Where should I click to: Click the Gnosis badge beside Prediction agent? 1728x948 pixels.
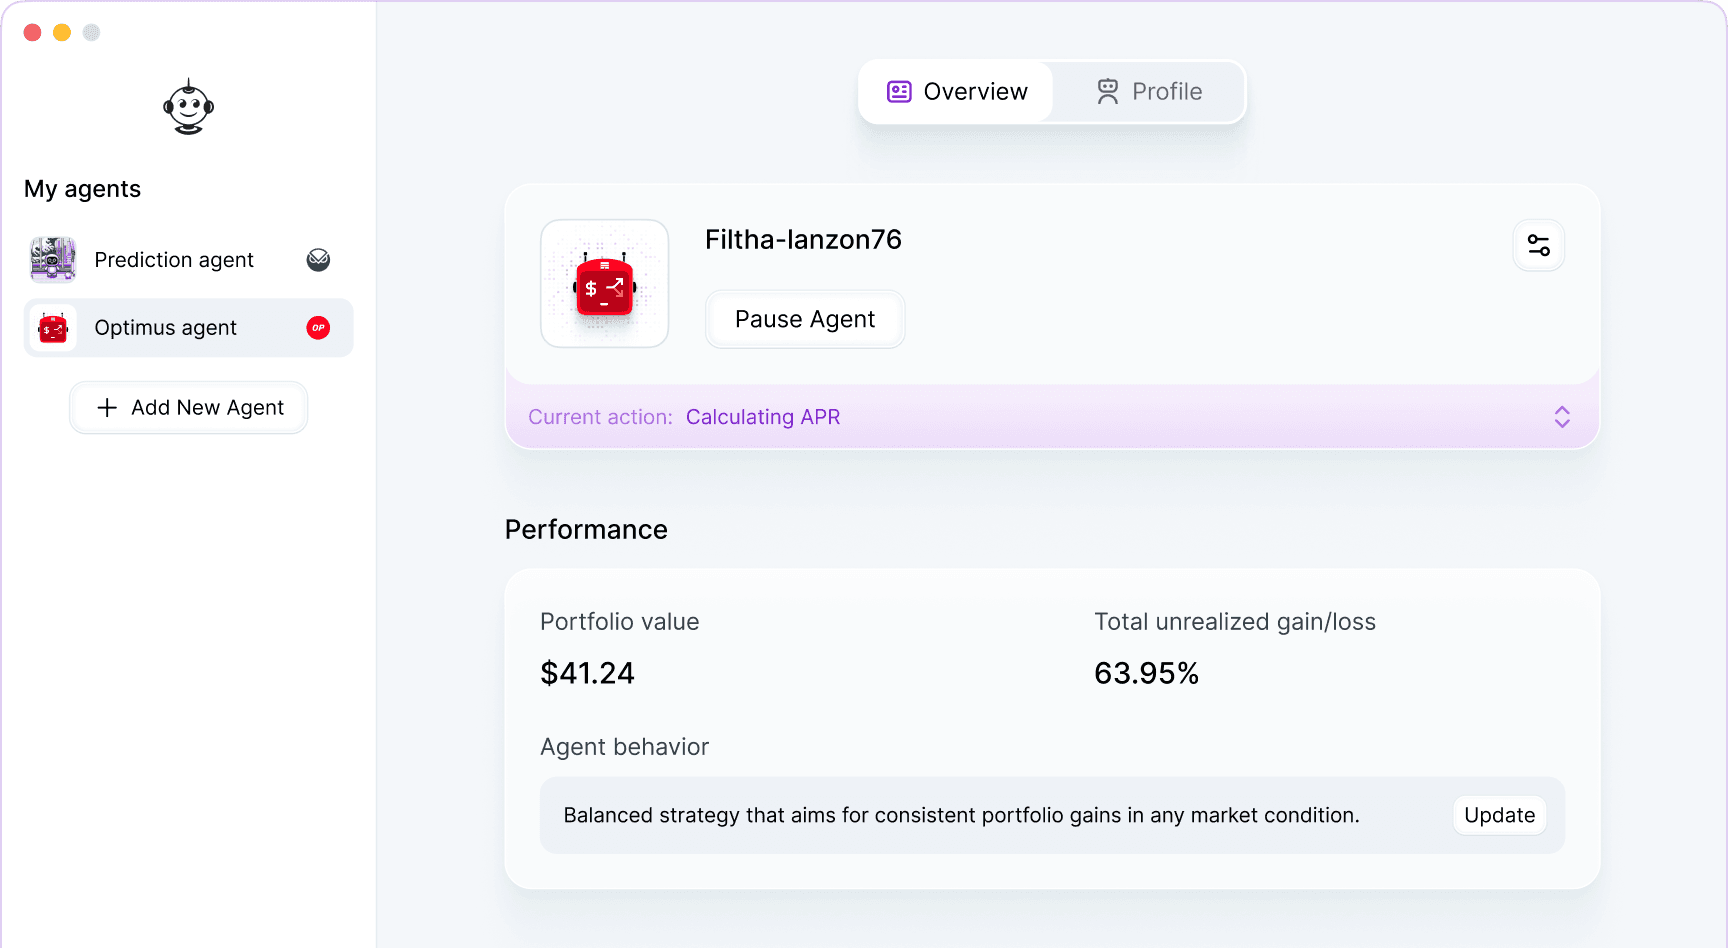click(x=318, y=260)
